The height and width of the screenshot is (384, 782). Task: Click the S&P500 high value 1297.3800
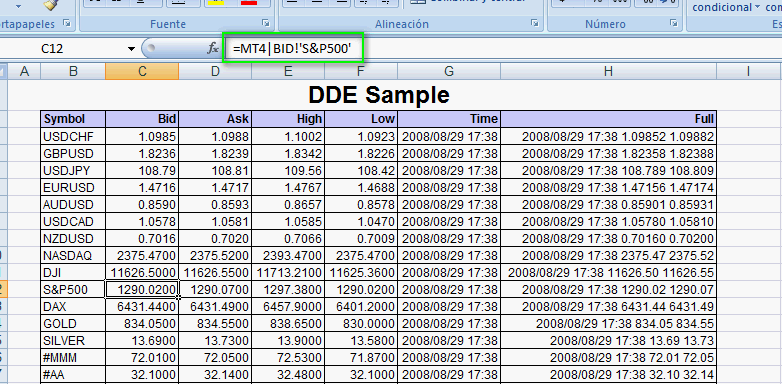pyautogui.click(x=288, y=290)
